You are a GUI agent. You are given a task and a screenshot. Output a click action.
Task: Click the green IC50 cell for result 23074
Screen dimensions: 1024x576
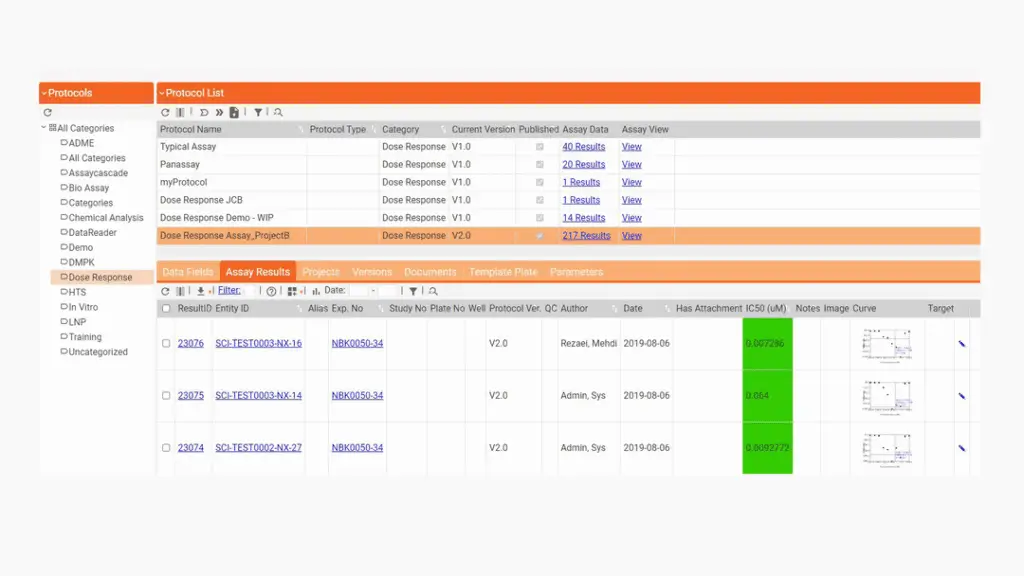tap(767, 448)
